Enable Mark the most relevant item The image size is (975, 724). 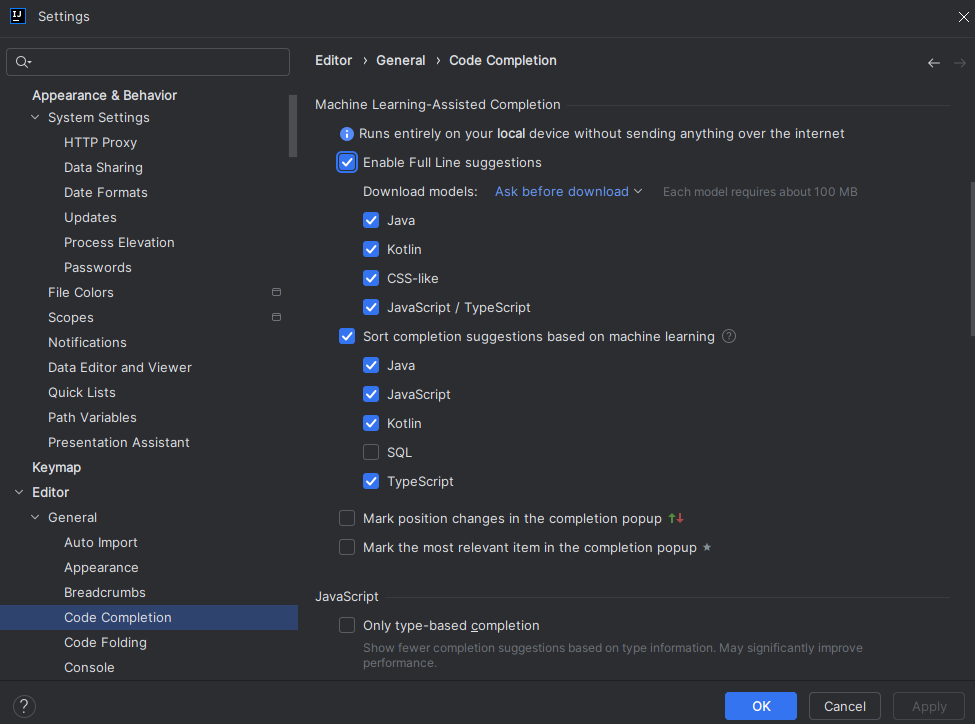347,547
